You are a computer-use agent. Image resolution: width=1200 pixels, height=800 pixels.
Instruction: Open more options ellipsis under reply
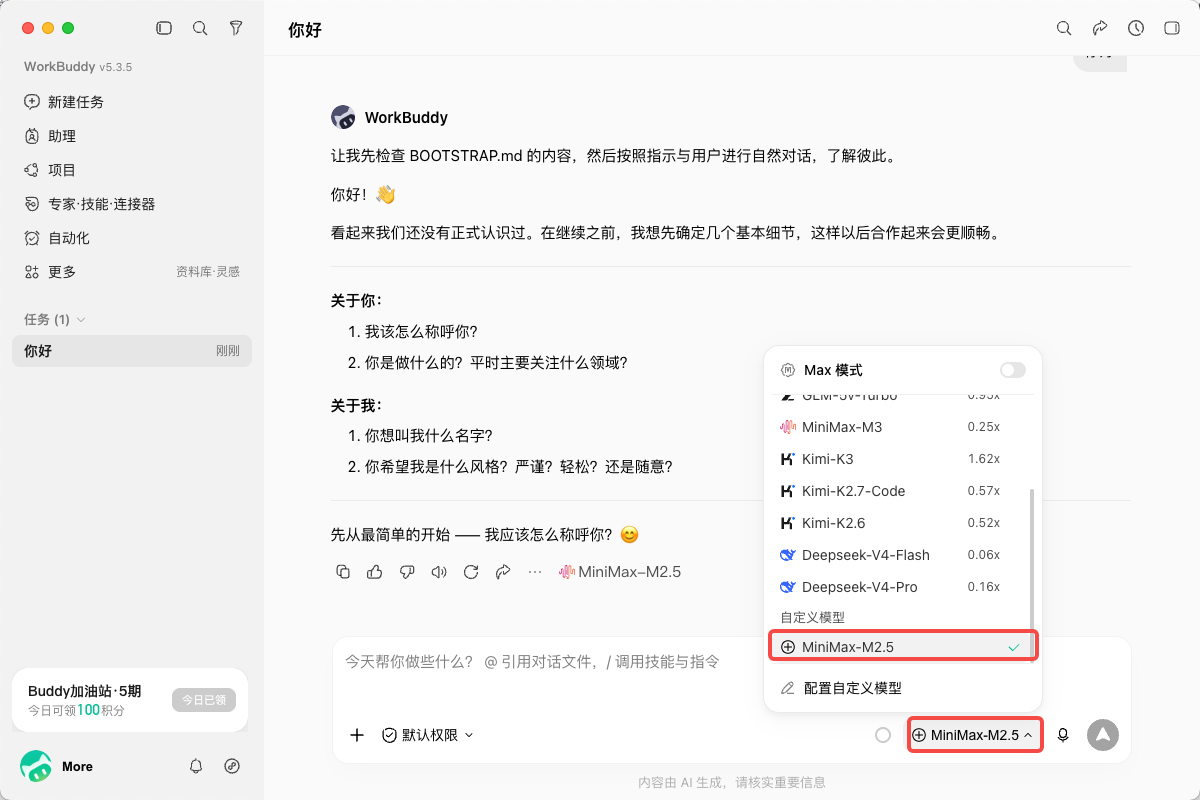[535, 572]
